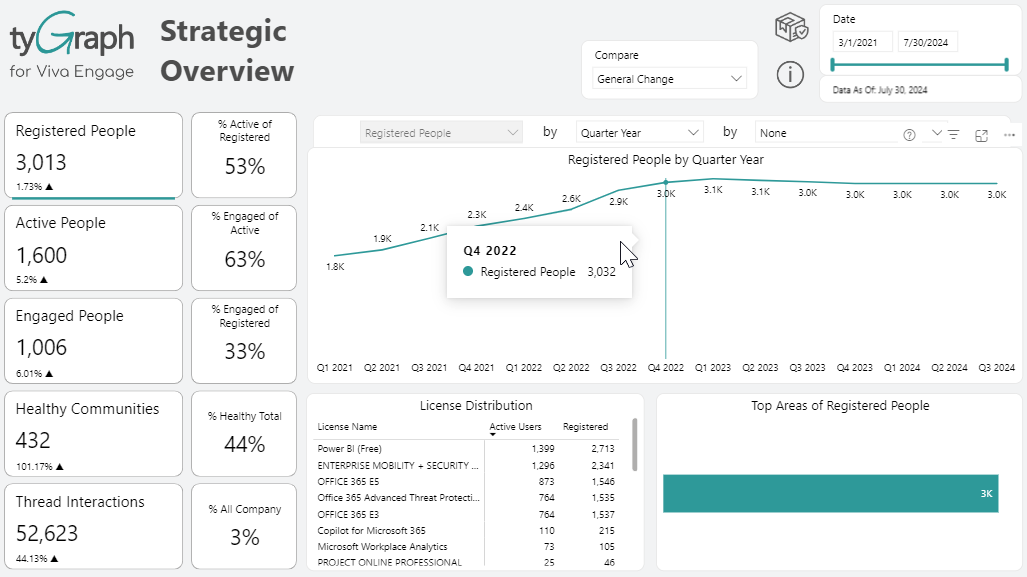This screenshot has height=577, width=1027.
Task: Click the teal 3K bar
Action: click(831, 494)
